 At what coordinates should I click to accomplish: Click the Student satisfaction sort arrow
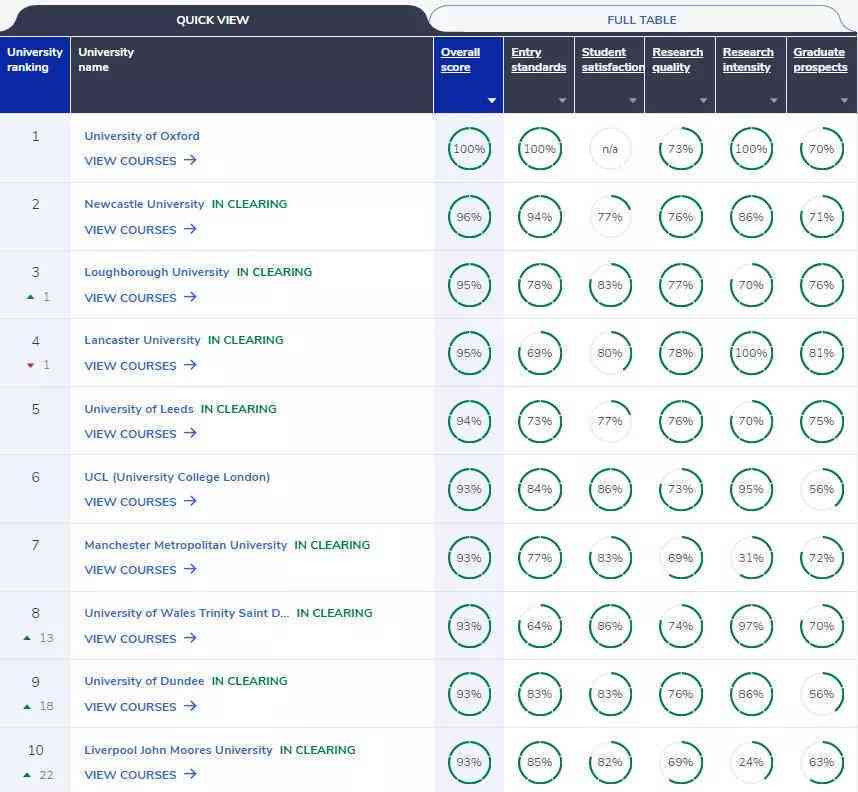(633, 100)
